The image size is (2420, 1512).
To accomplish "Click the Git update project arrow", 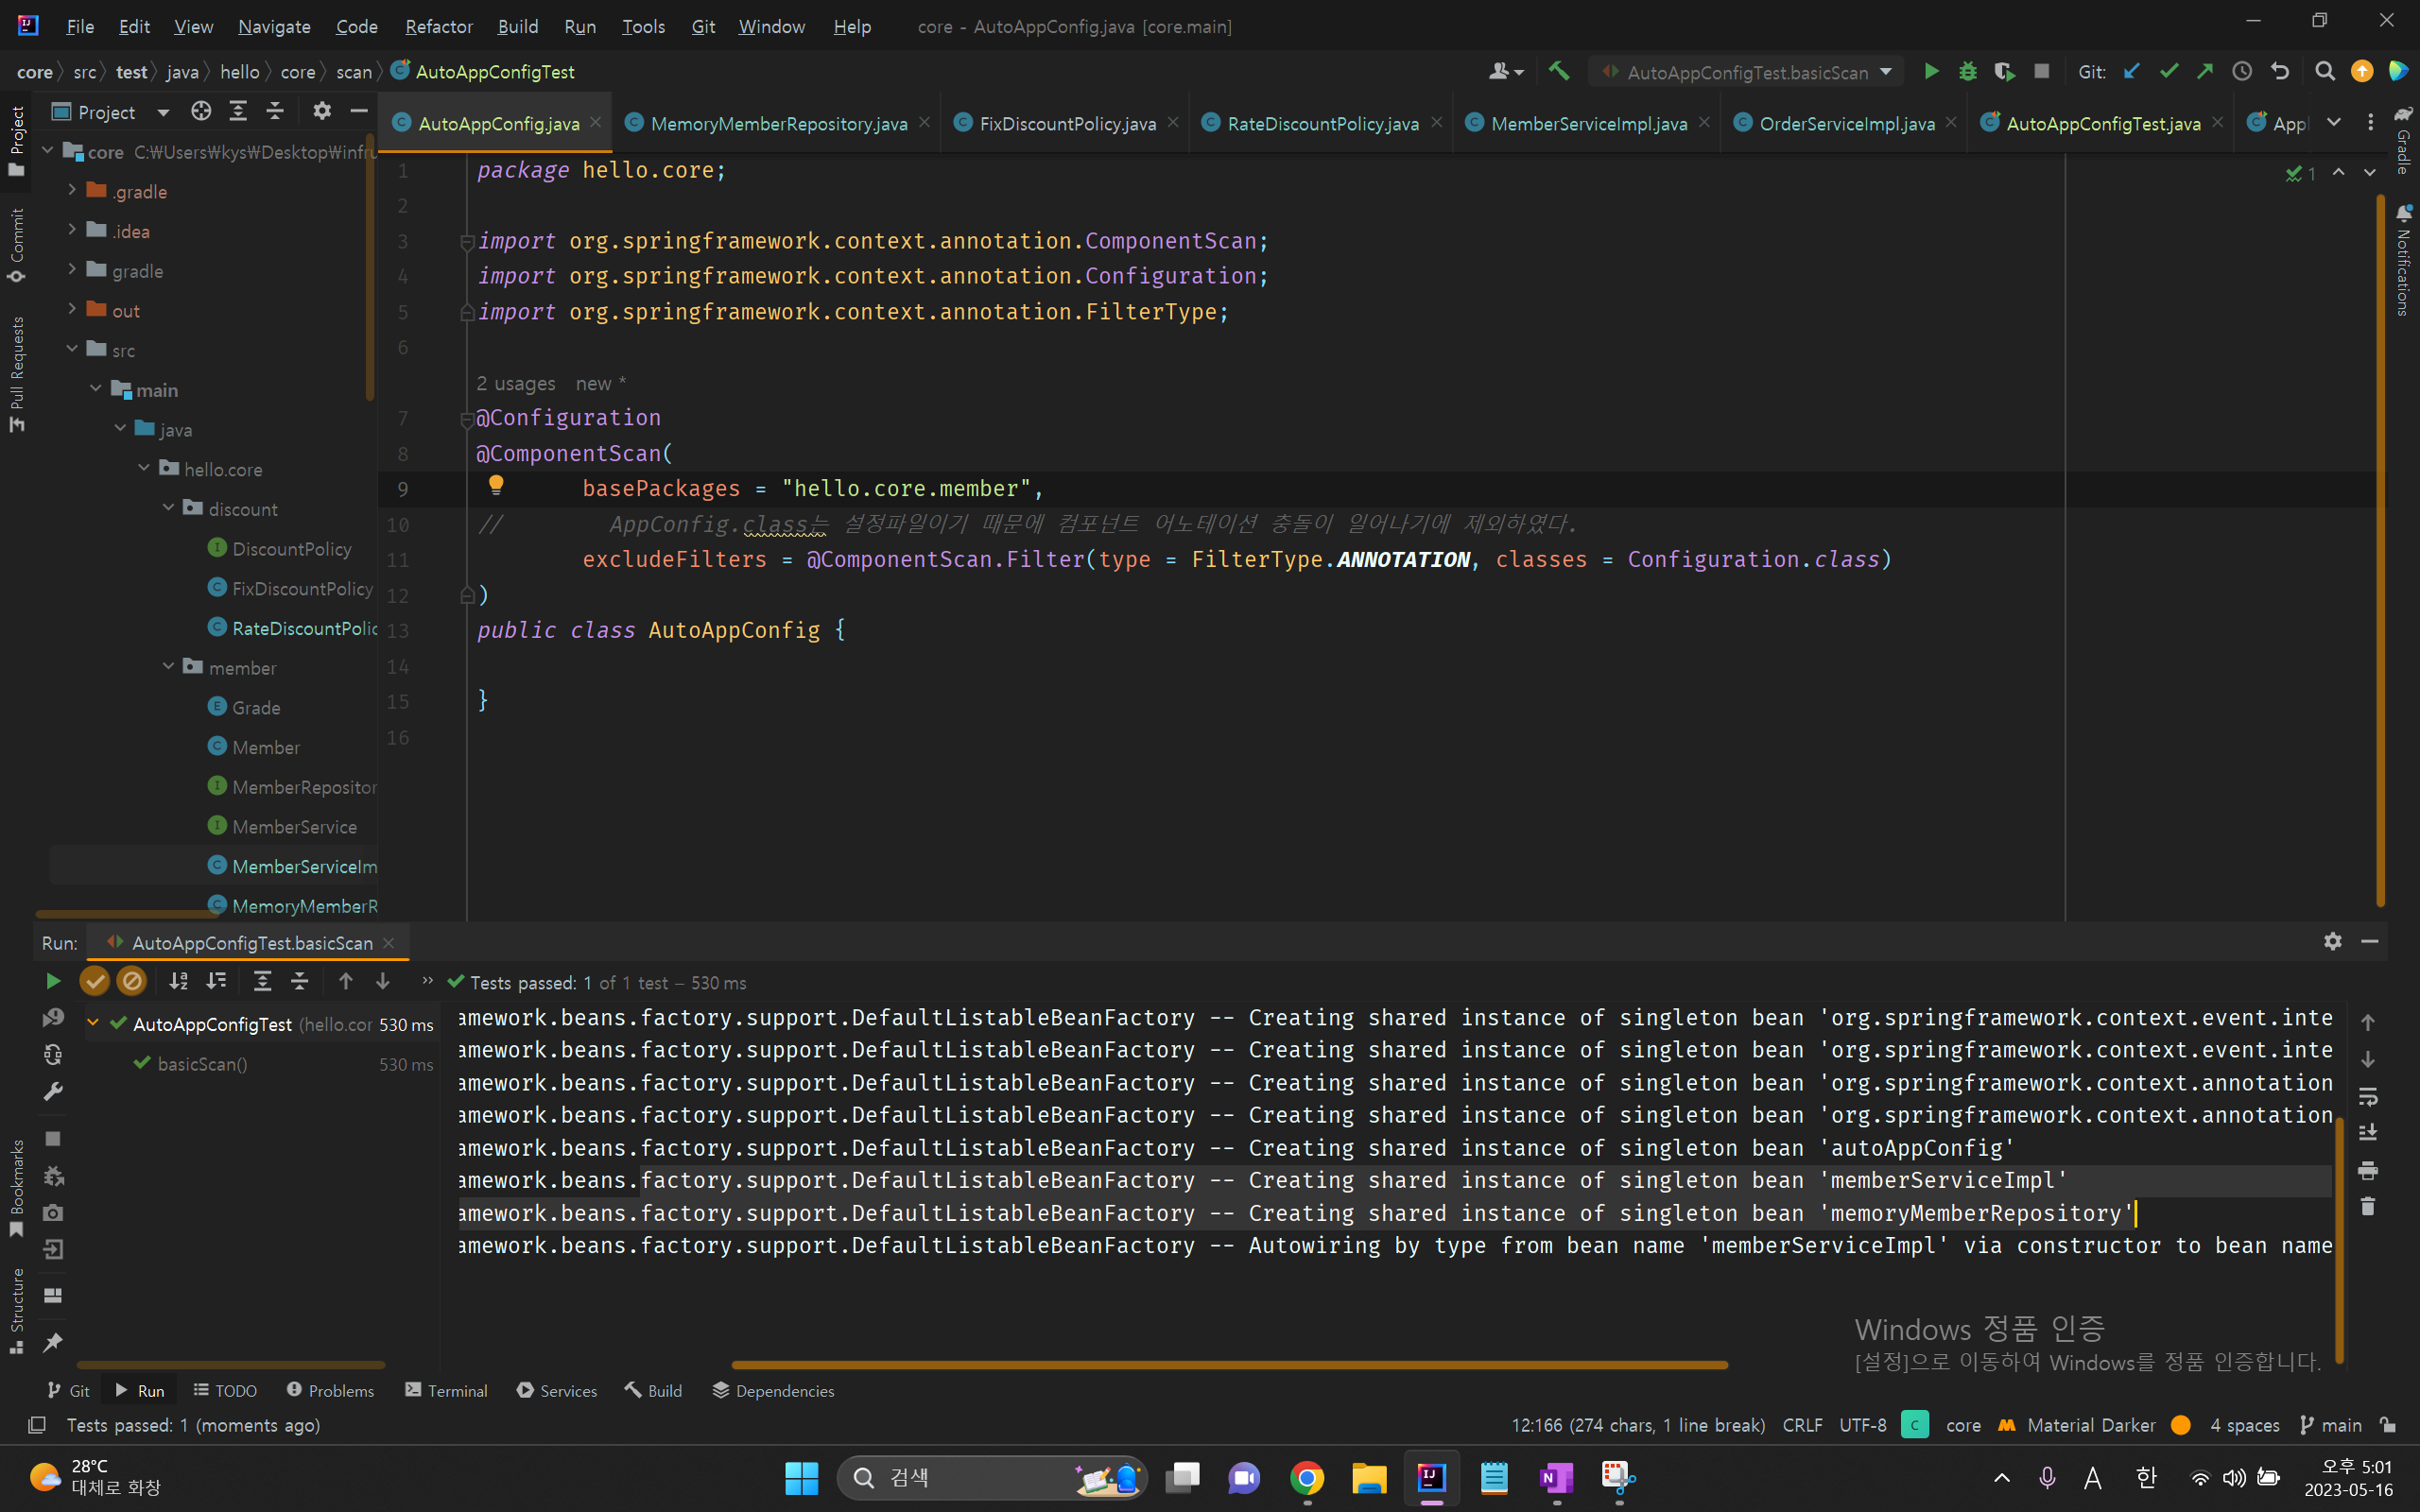I will coord(2131,72).
